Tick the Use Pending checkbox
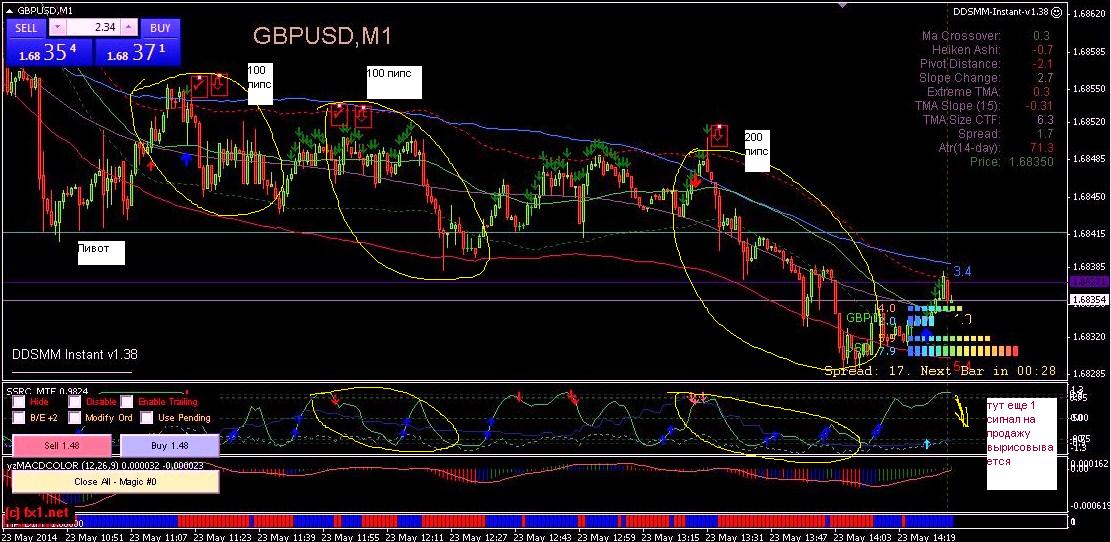 (147, 417)
